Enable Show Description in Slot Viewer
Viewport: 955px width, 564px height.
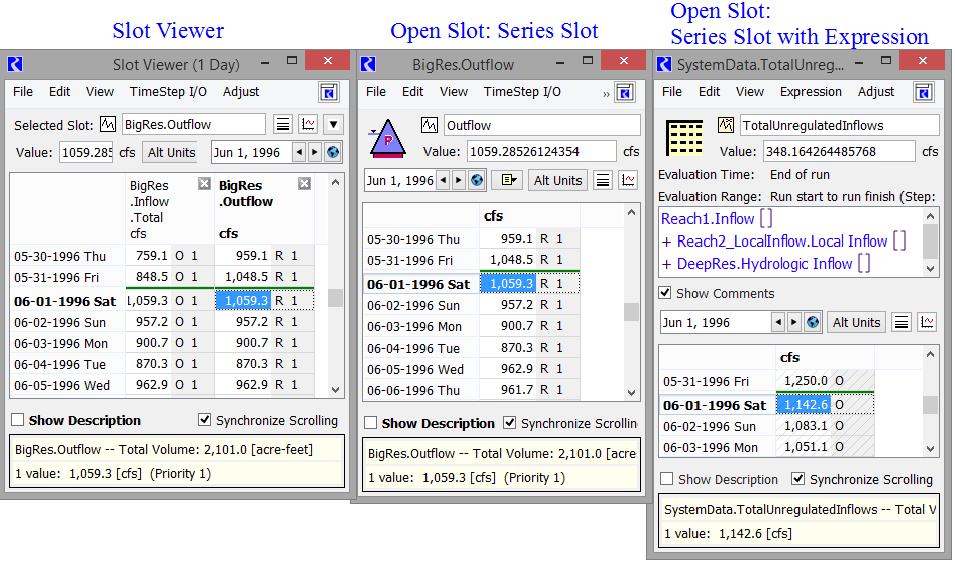click(18, 421)
